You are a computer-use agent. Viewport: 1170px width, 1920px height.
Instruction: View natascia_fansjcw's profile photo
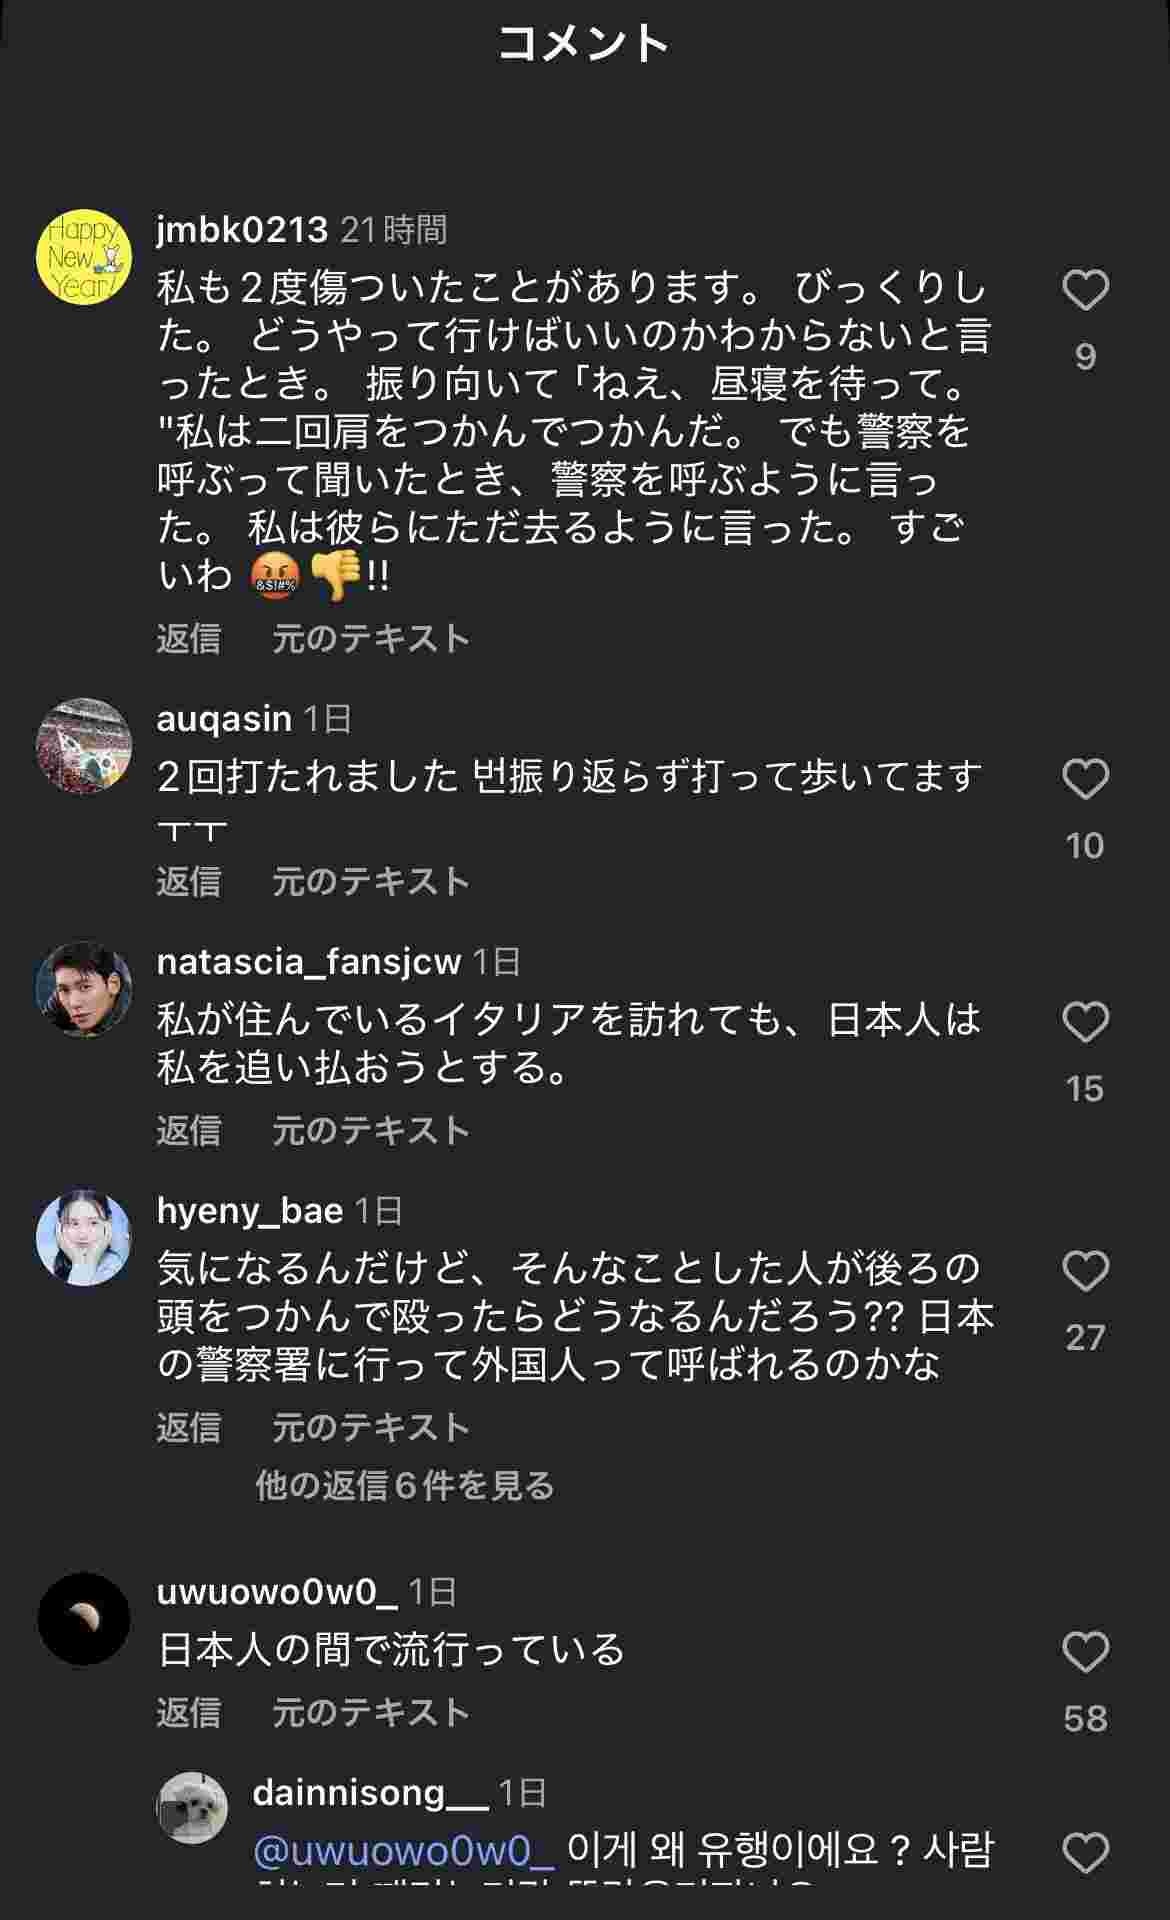click(x=84, y=989)
